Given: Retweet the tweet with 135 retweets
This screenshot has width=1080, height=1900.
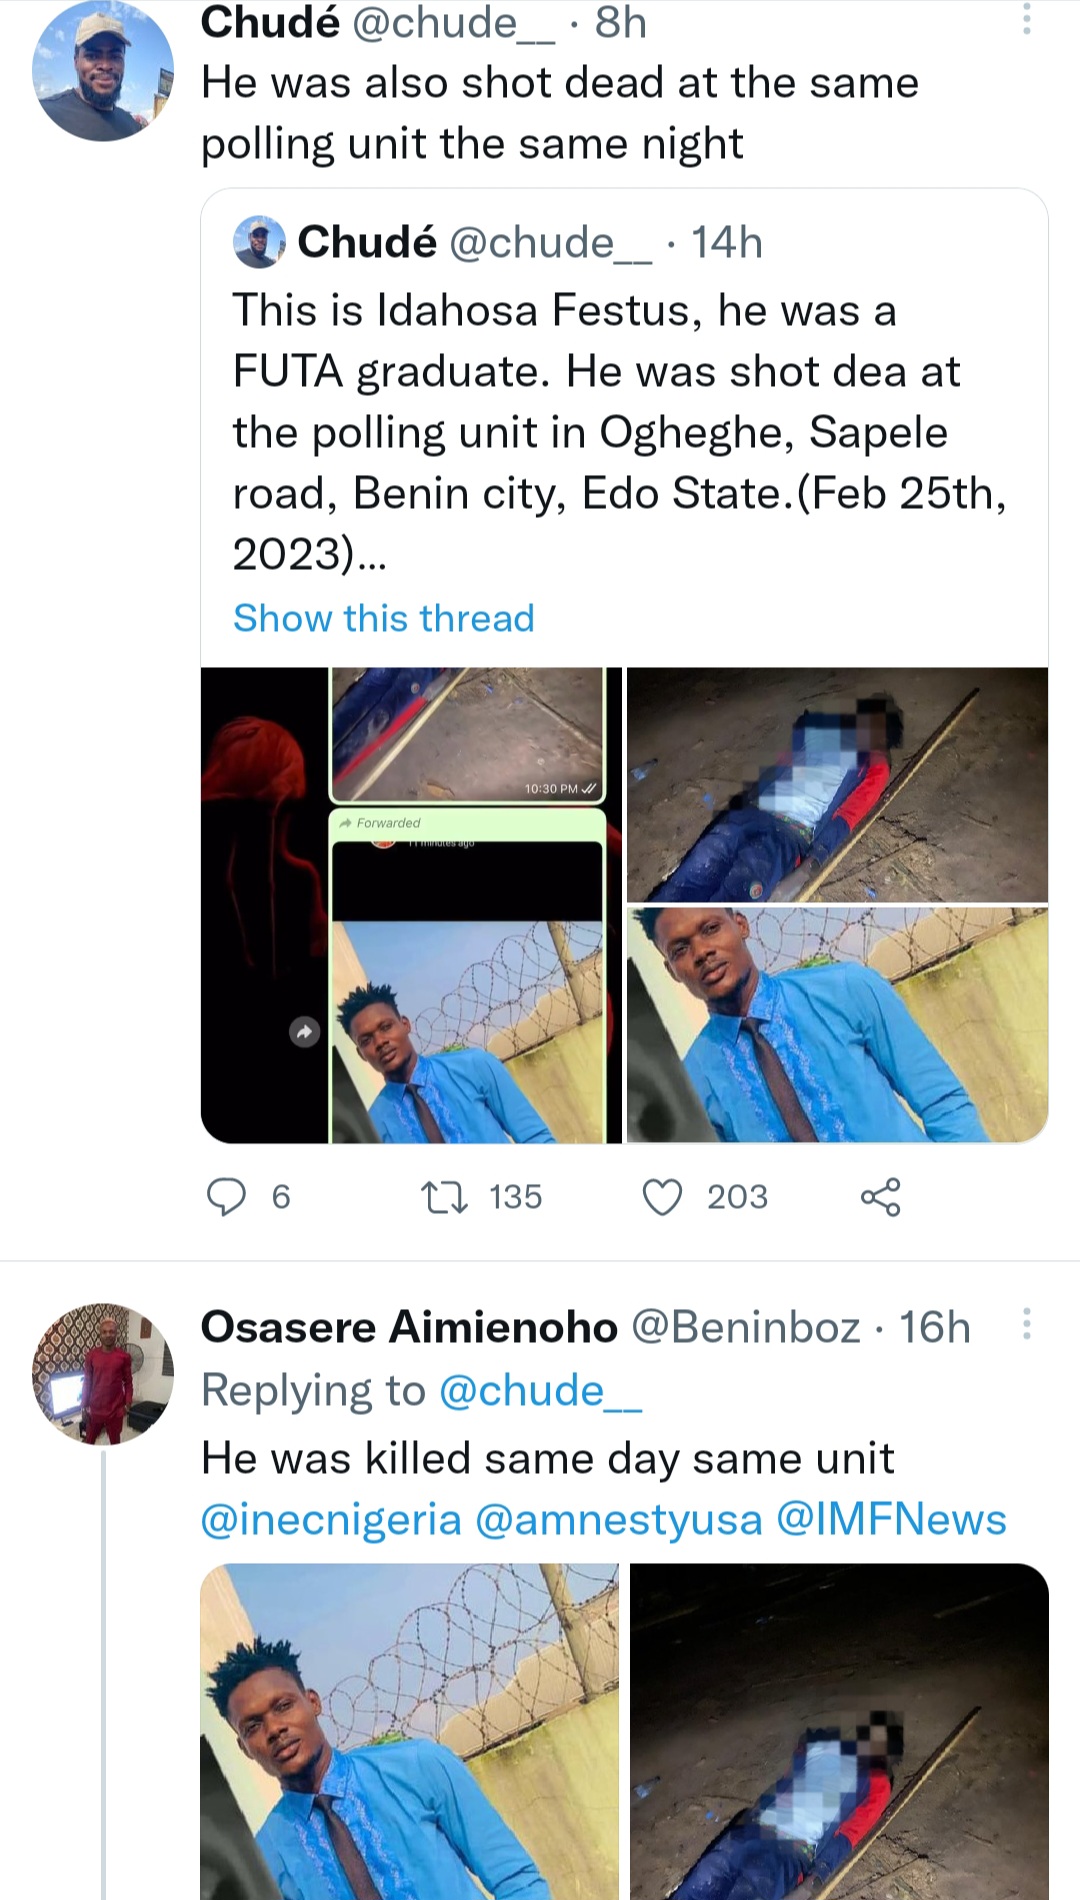Looking at the screenshot, I should pyautogui.click(x=444, y=1196).
